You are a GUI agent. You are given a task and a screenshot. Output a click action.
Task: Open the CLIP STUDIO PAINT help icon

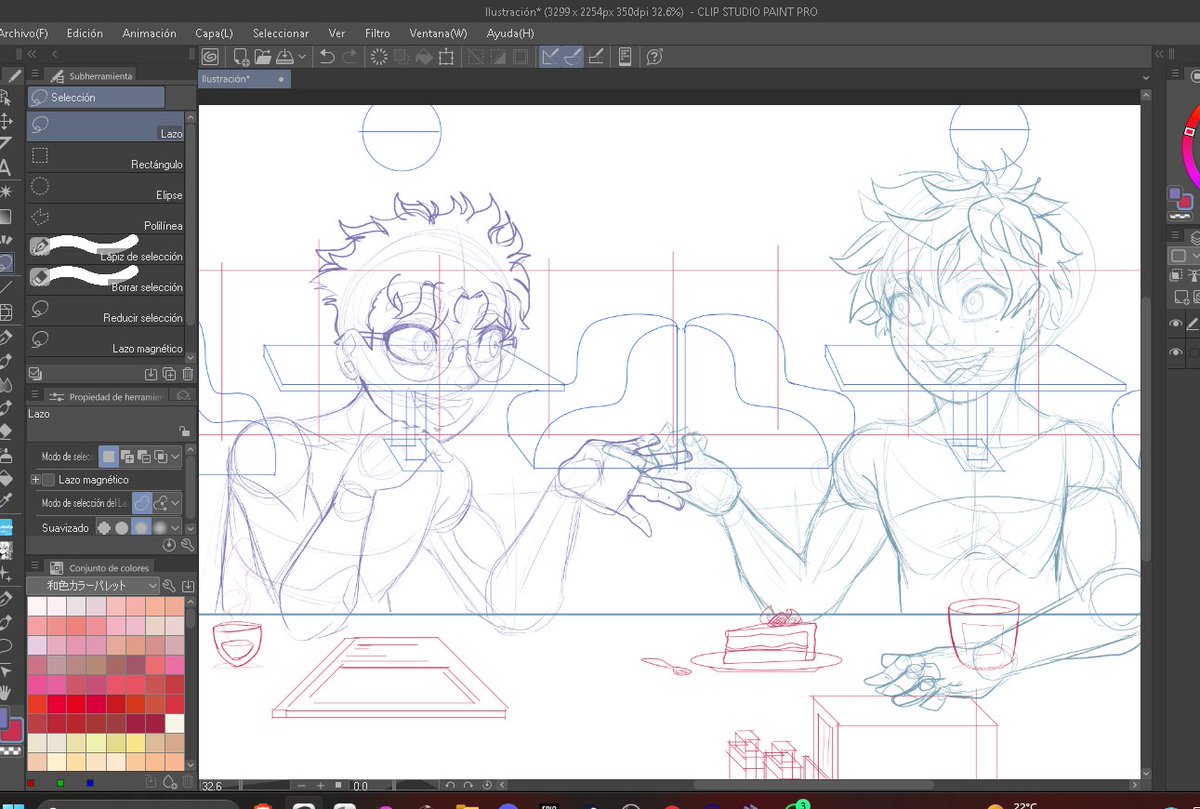654,57
